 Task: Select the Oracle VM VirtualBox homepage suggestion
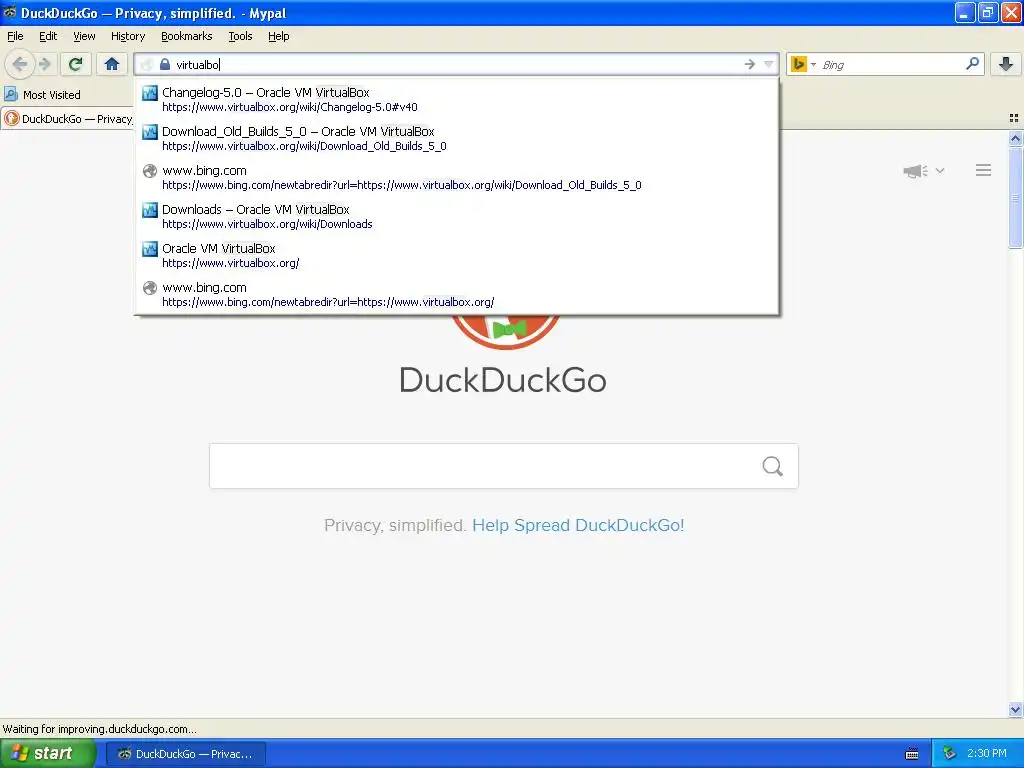[456, 255]
